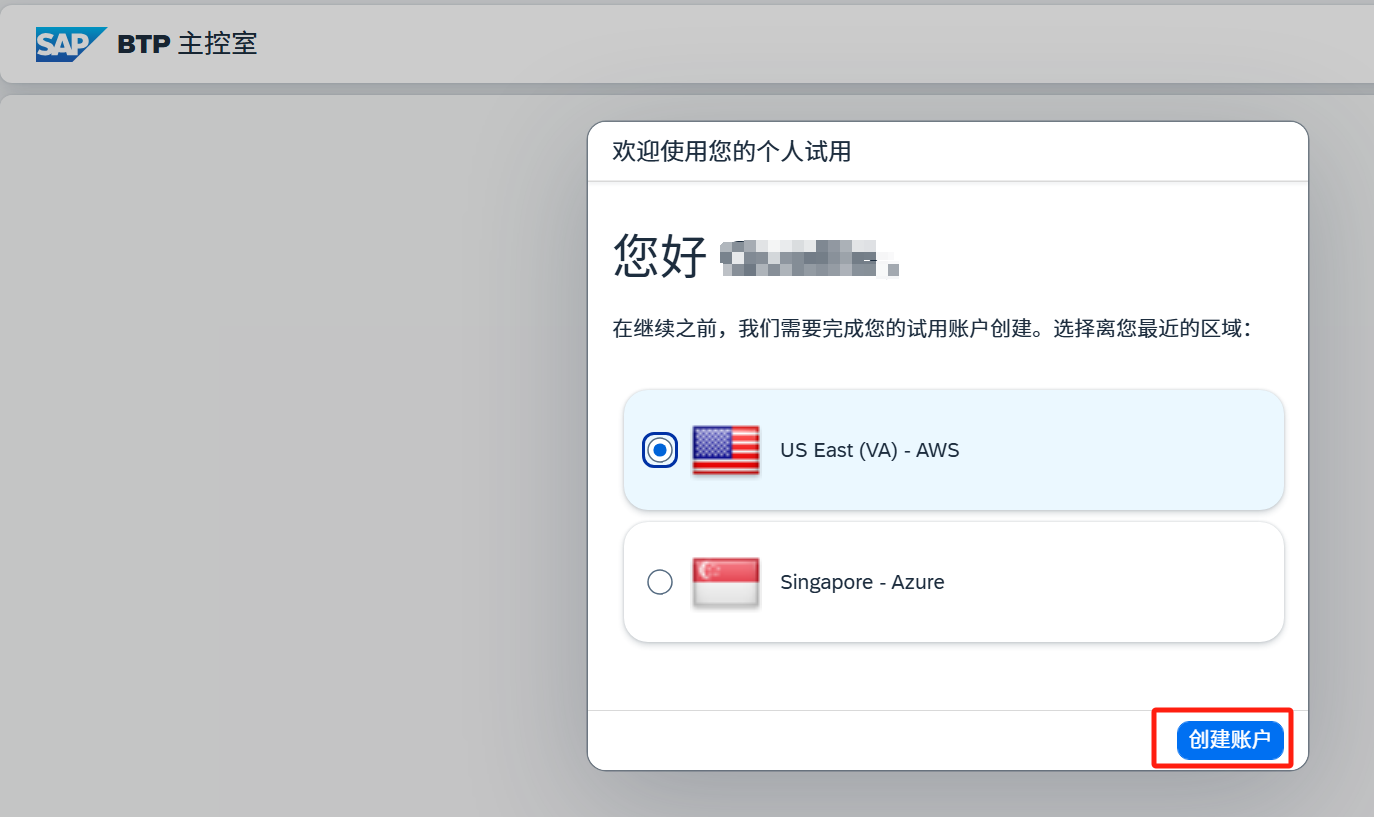This screenshot has height=817, width=1374.
Task: Click the dialog title "欢迎使用您的个人试用"
Action: pos(732,152)
